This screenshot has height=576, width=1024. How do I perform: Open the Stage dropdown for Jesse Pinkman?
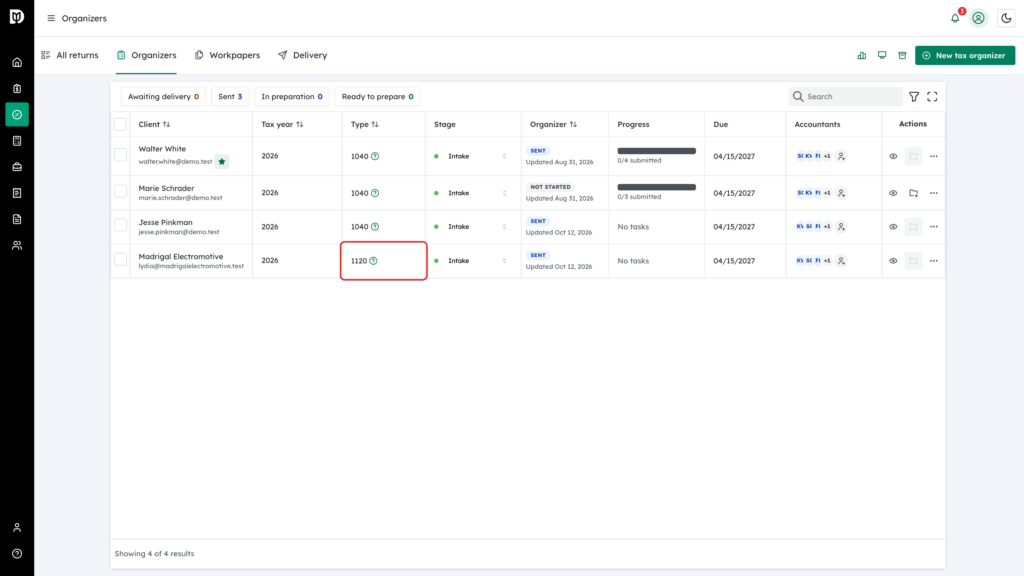[x=470, y=227]
